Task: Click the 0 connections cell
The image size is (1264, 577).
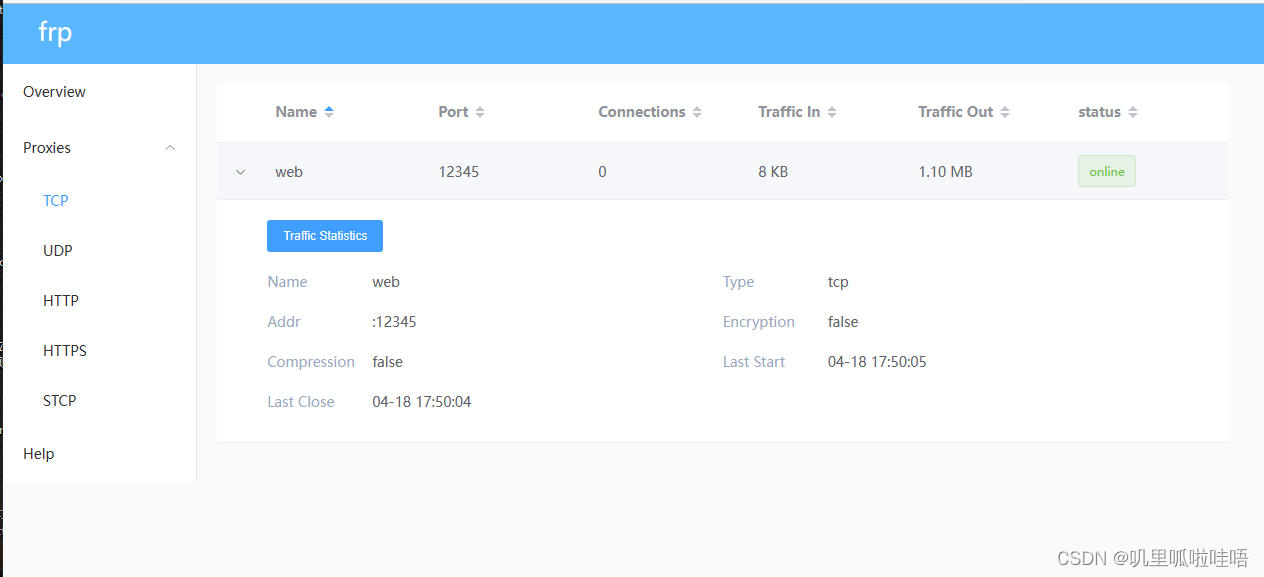Action: (x=602, y=172)
